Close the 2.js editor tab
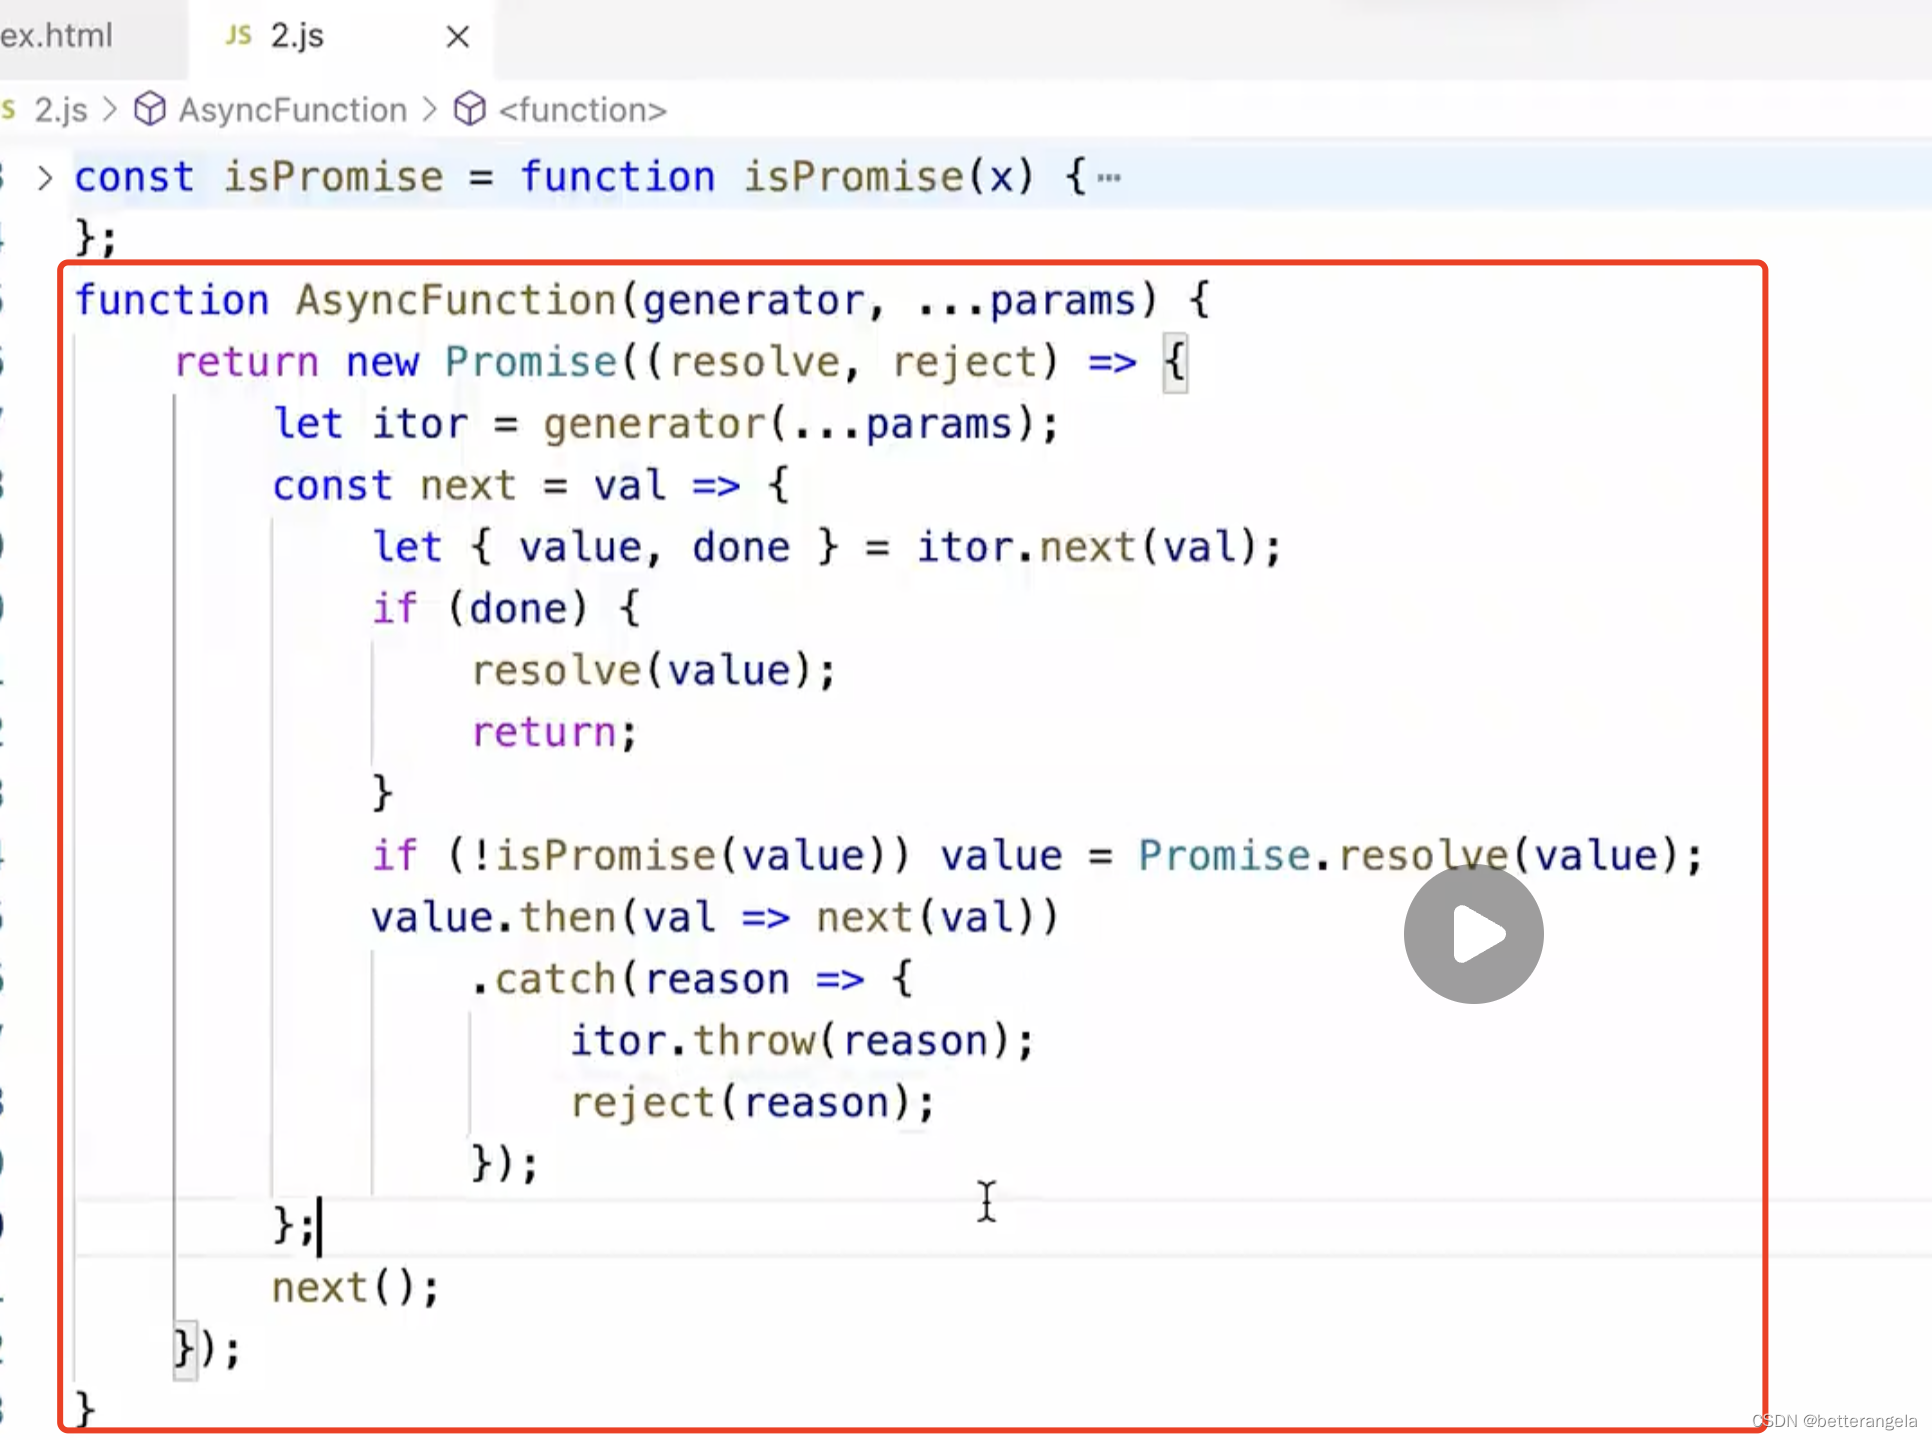This screenshot has width=1932, height=1440. [458, 37]
